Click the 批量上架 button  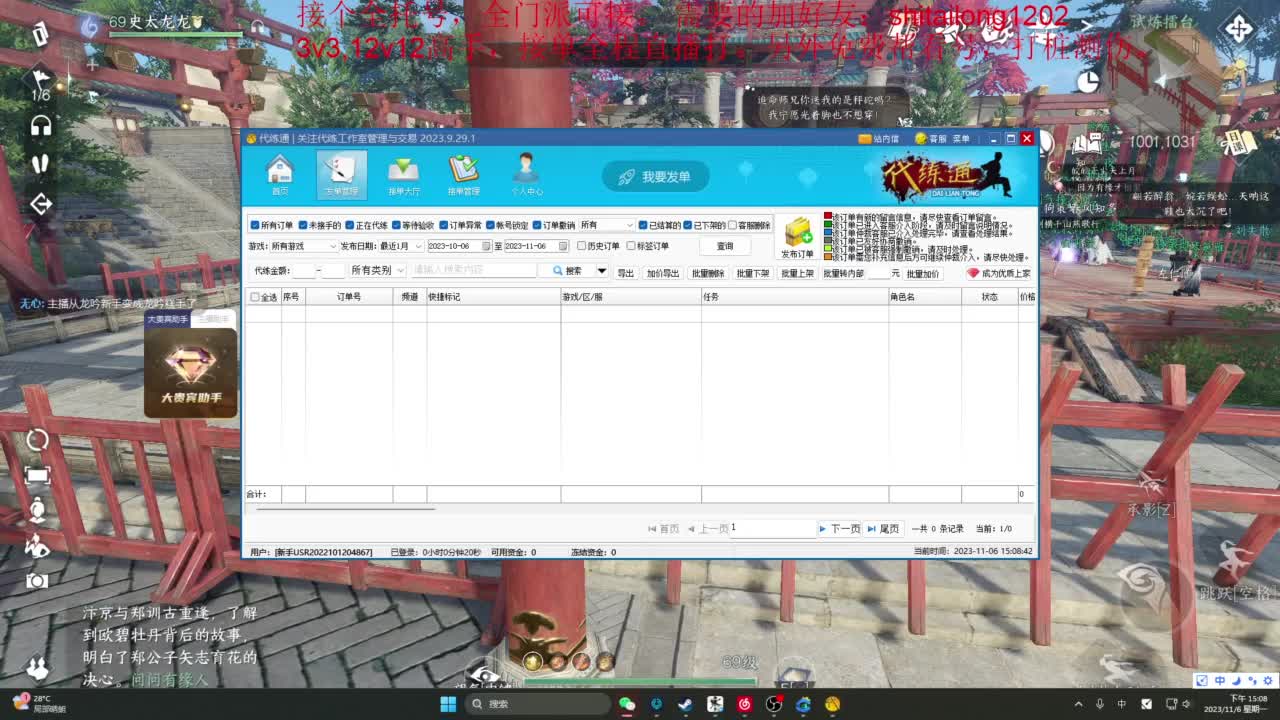point(798,273)
